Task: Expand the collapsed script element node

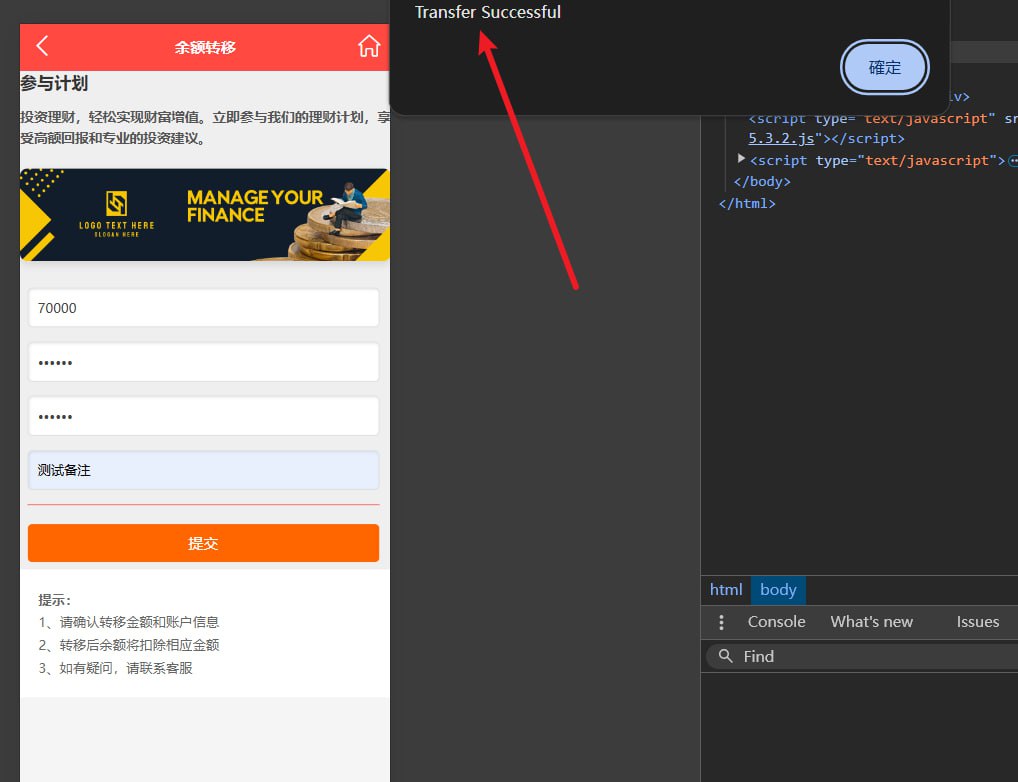Action: point(741,159)
